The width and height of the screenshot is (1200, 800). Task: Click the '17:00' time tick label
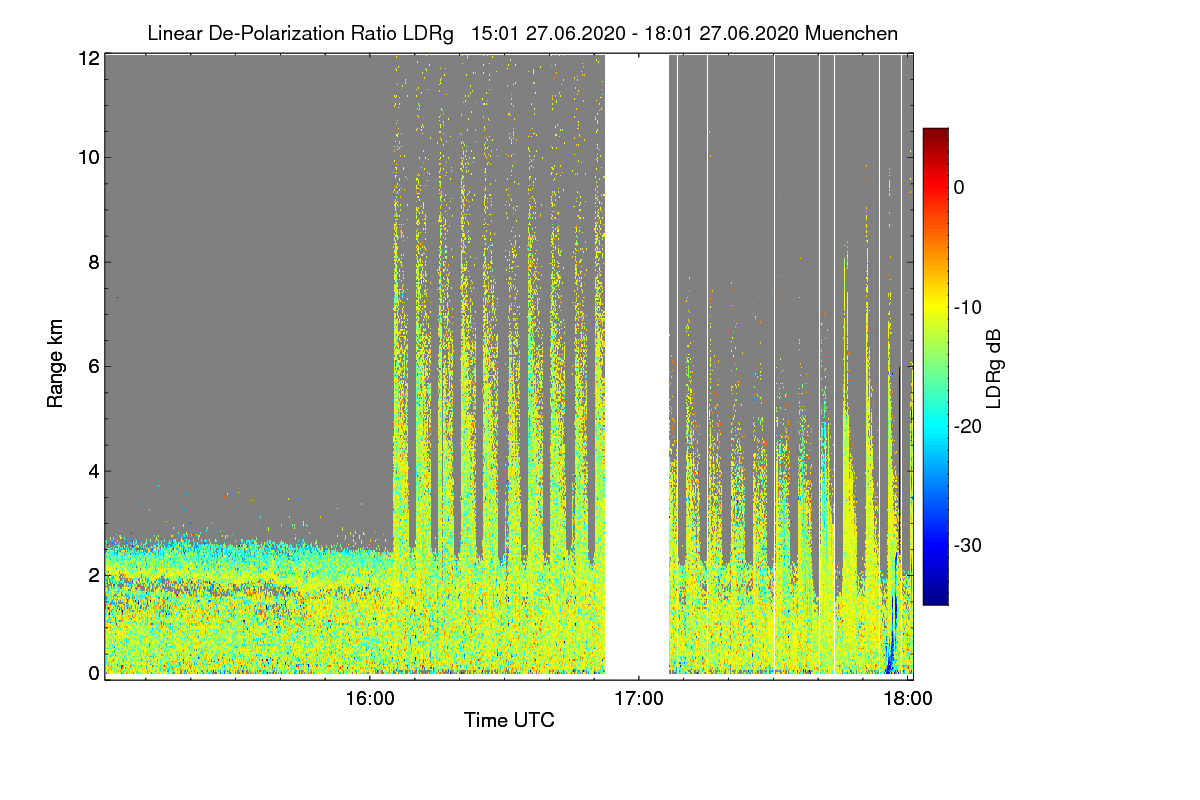[x=639, y=697]
